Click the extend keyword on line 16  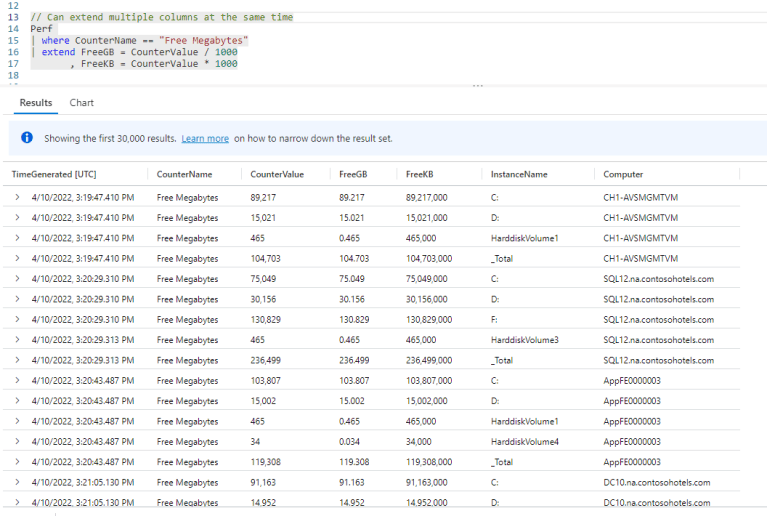(58, 52)
